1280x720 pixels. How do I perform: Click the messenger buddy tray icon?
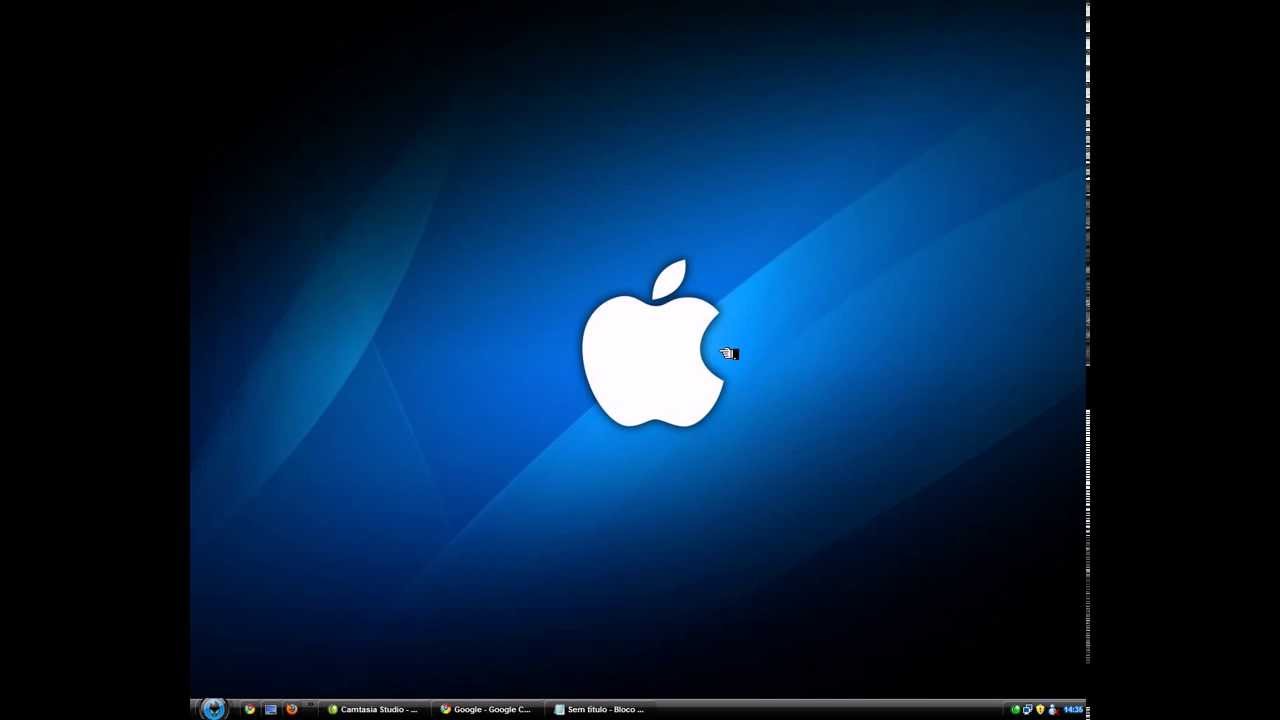click(x=1052, y=710)
